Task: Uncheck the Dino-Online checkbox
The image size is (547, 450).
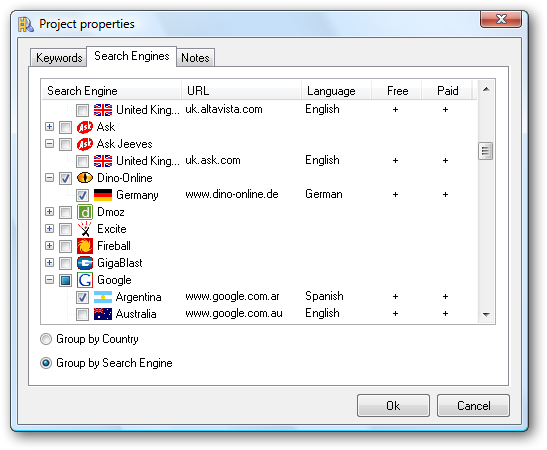Action: coord(65,178)
